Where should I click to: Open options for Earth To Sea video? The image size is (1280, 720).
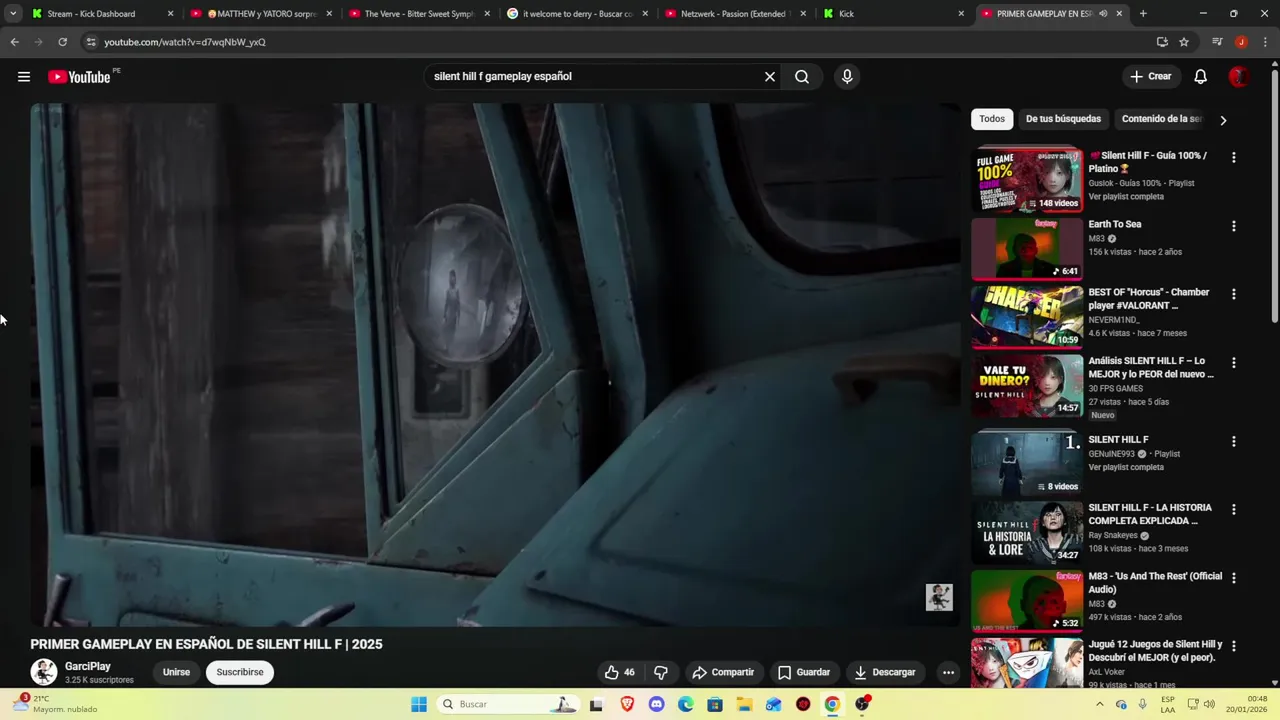tap(1233, 226)
